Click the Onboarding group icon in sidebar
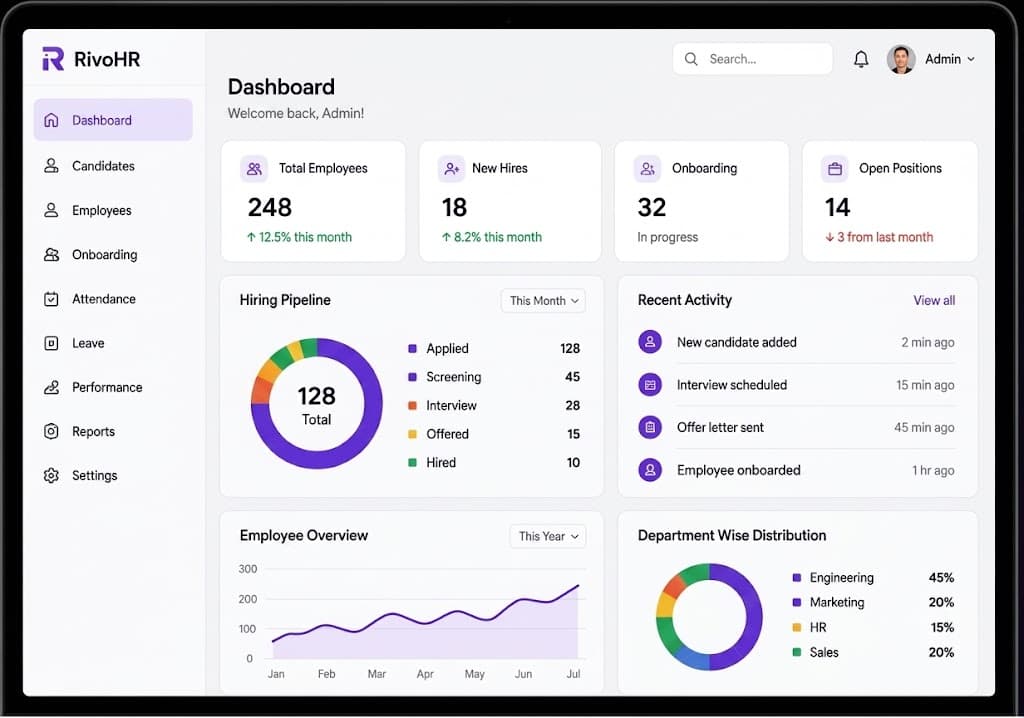This screenshot has height=718, width=1024. coord(51,254)
